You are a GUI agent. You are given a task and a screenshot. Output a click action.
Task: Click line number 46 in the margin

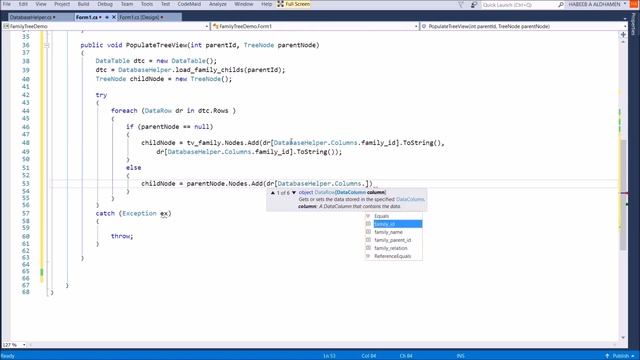click(25, 127)
